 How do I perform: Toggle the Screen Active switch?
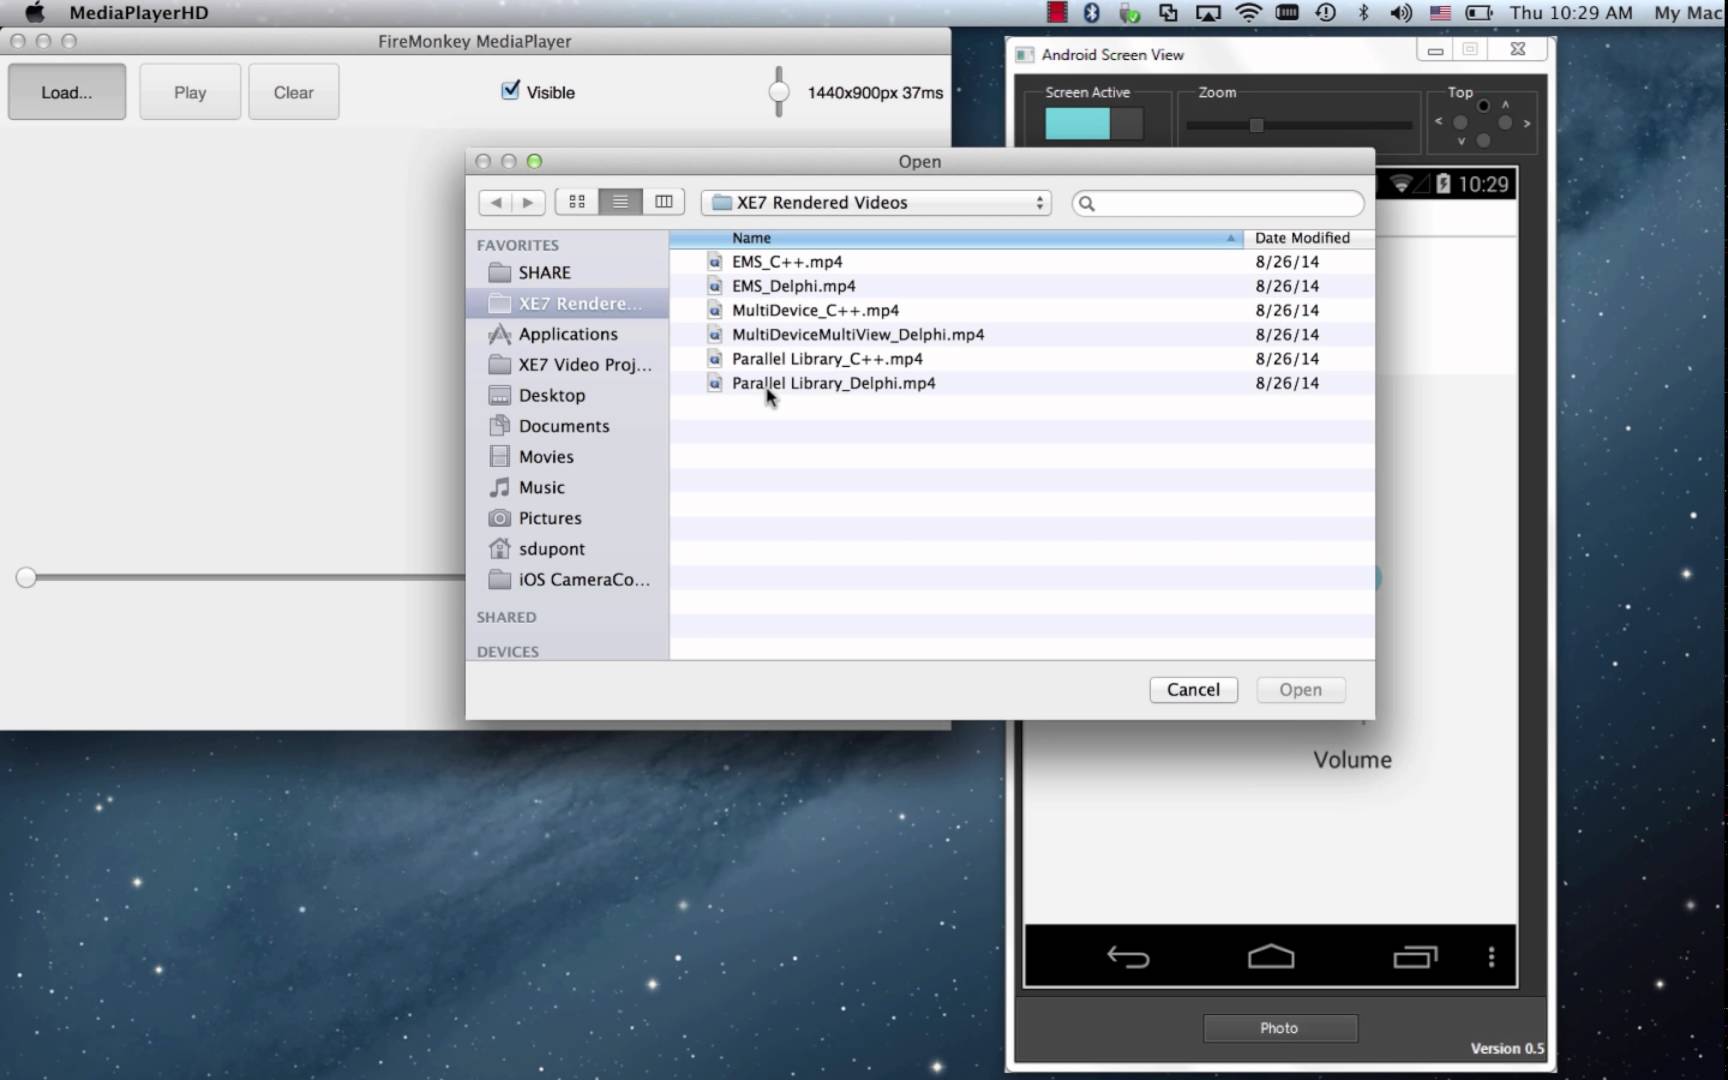pos(1094,124)
